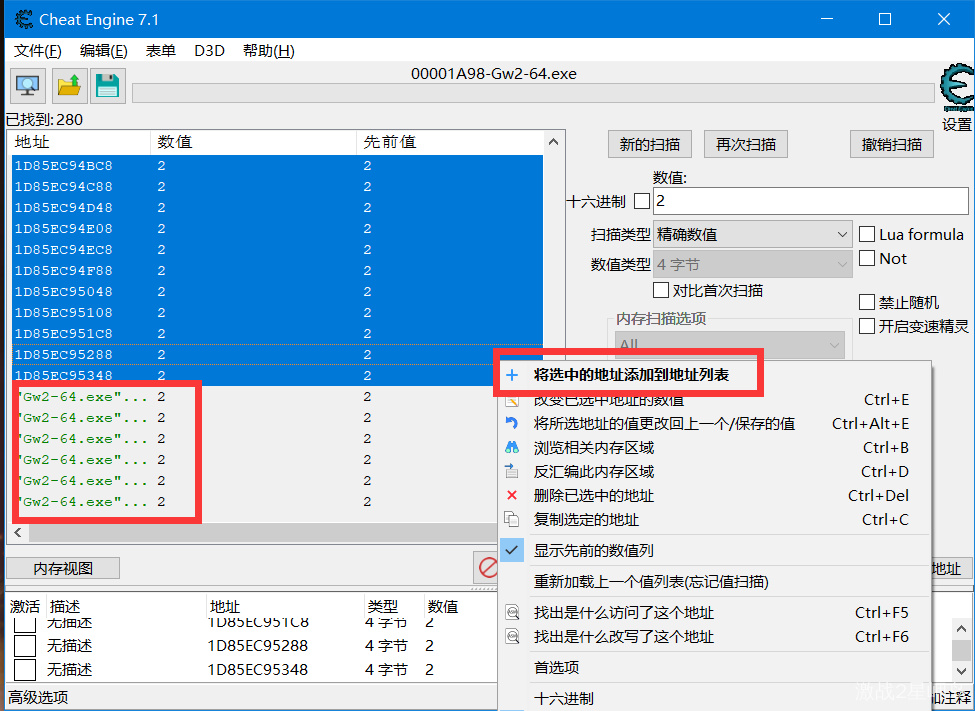
Task: Click the blue undo arrow icon in context menu
Action: 512,423
